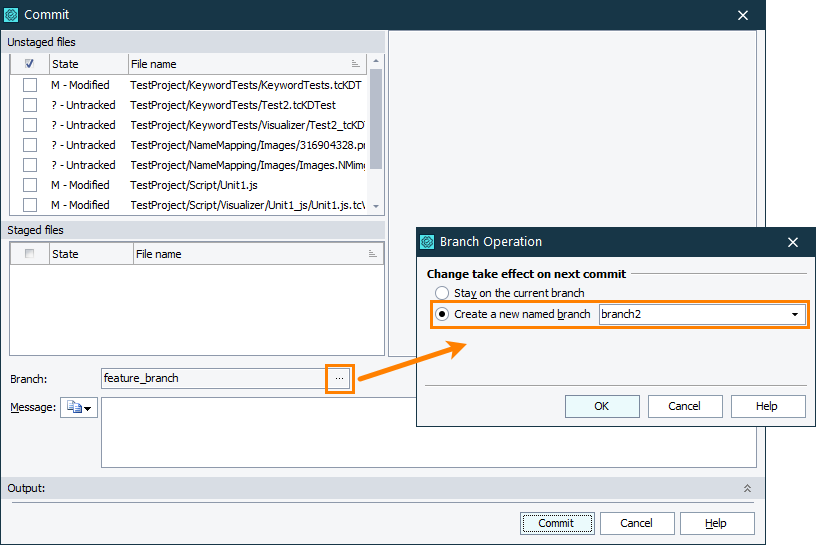The image size is (816, 545).
Task: Select Images.NMimg file name row
Action: point(248,165)
